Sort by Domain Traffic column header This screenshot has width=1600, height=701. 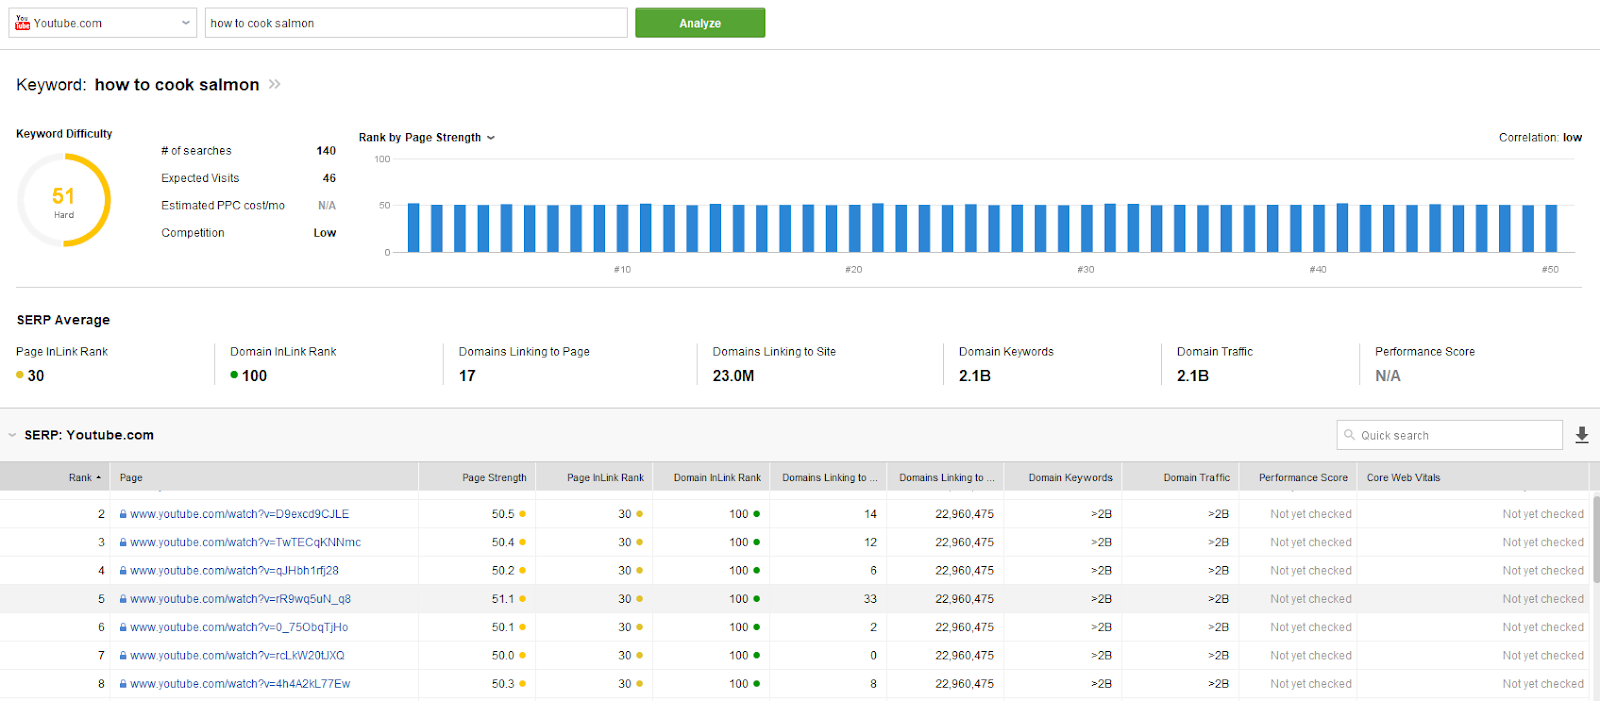coord(1196,478)
